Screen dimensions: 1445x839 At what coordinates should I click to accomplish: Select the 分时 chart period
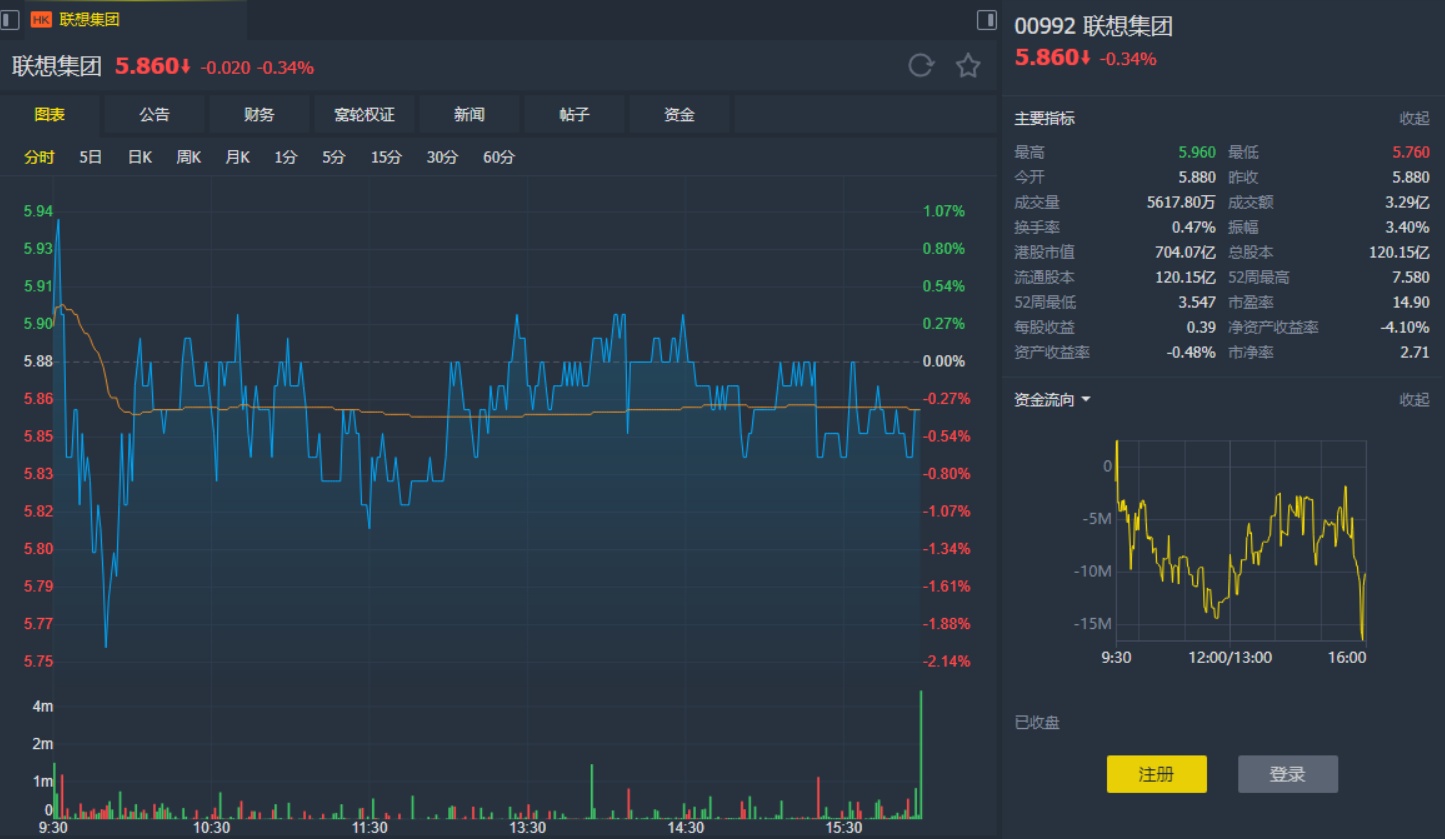[x=39, y=157]
